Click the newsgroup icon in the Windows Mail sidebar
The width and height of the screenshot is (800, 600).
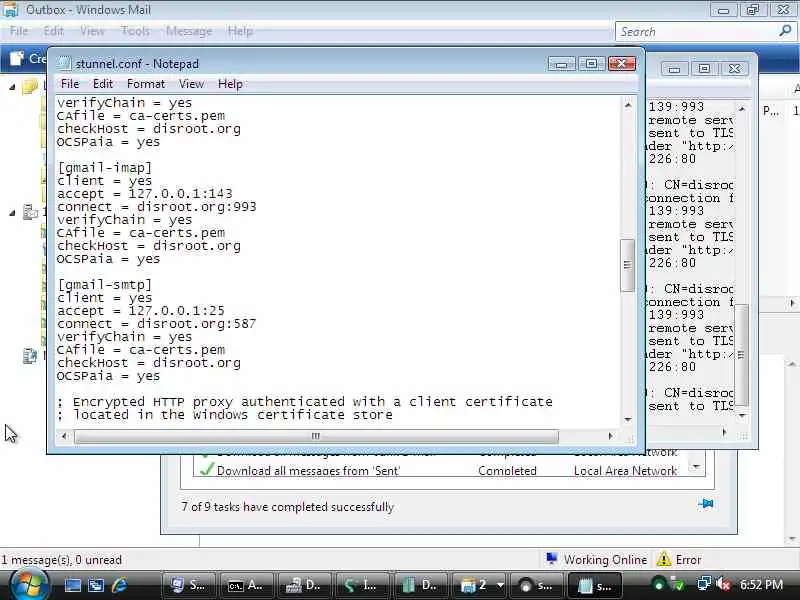coord(30,356)
